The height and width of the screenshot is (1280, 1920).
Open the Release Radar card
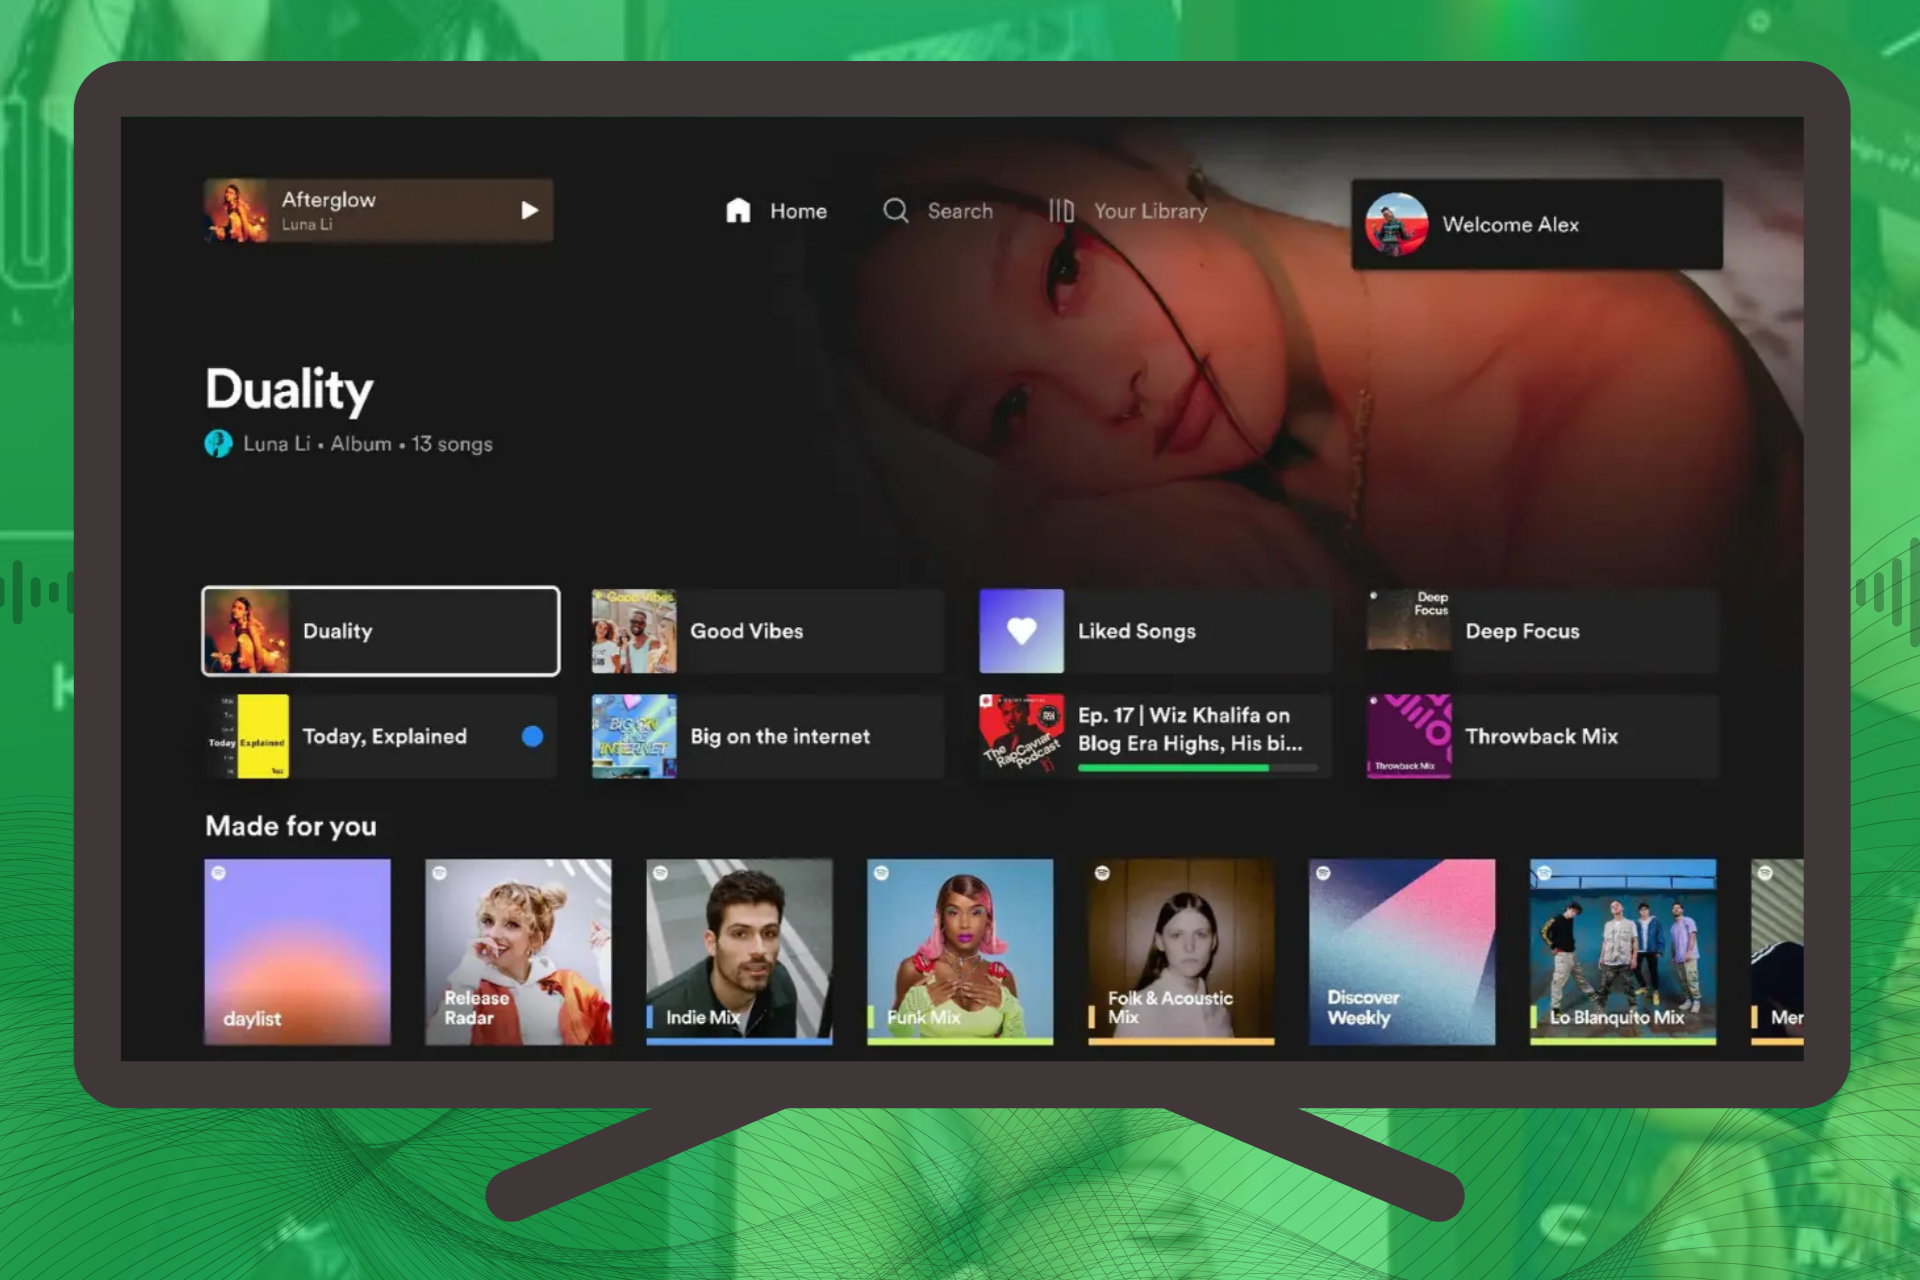518,952
